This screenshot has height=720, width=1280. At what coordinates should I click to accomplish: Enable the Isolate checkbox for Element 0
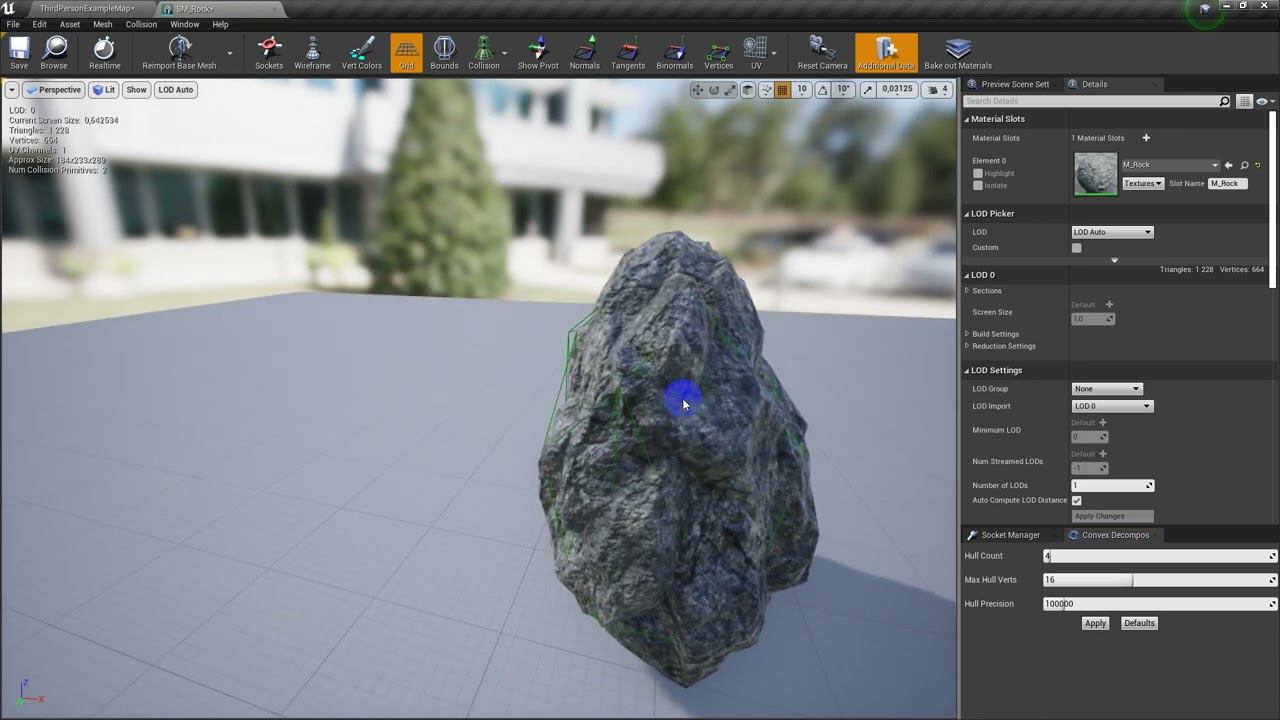(x=978, y=186)
